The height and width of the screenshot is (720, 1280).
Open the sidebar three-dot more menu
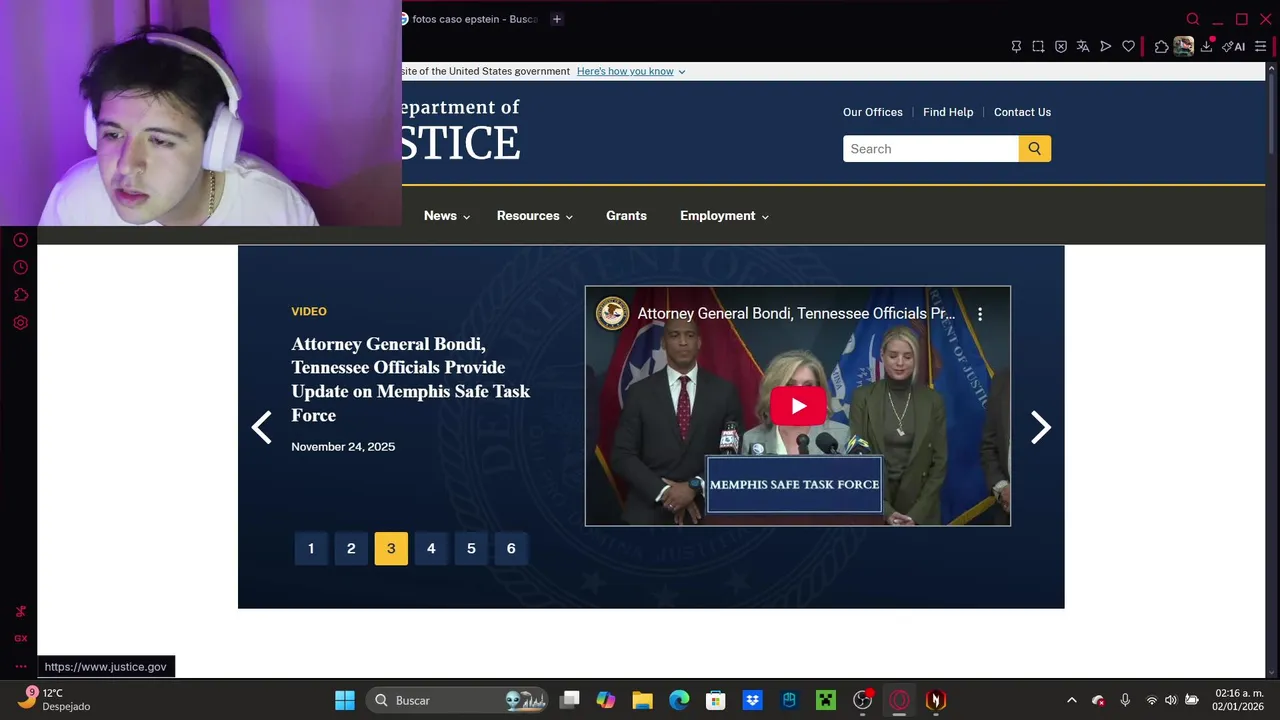(20, 666)
